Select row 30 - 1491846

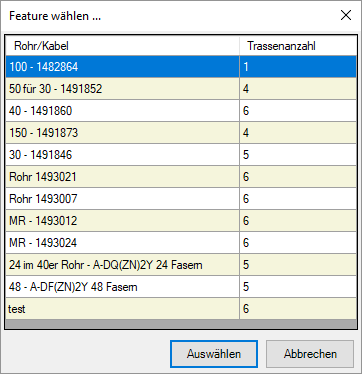(181, 155)
